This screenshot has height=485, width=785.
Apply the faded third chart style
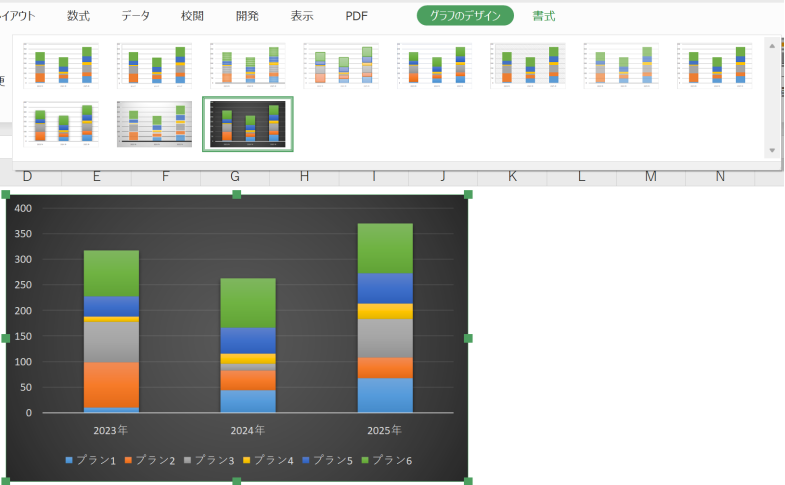coord(248,66)
